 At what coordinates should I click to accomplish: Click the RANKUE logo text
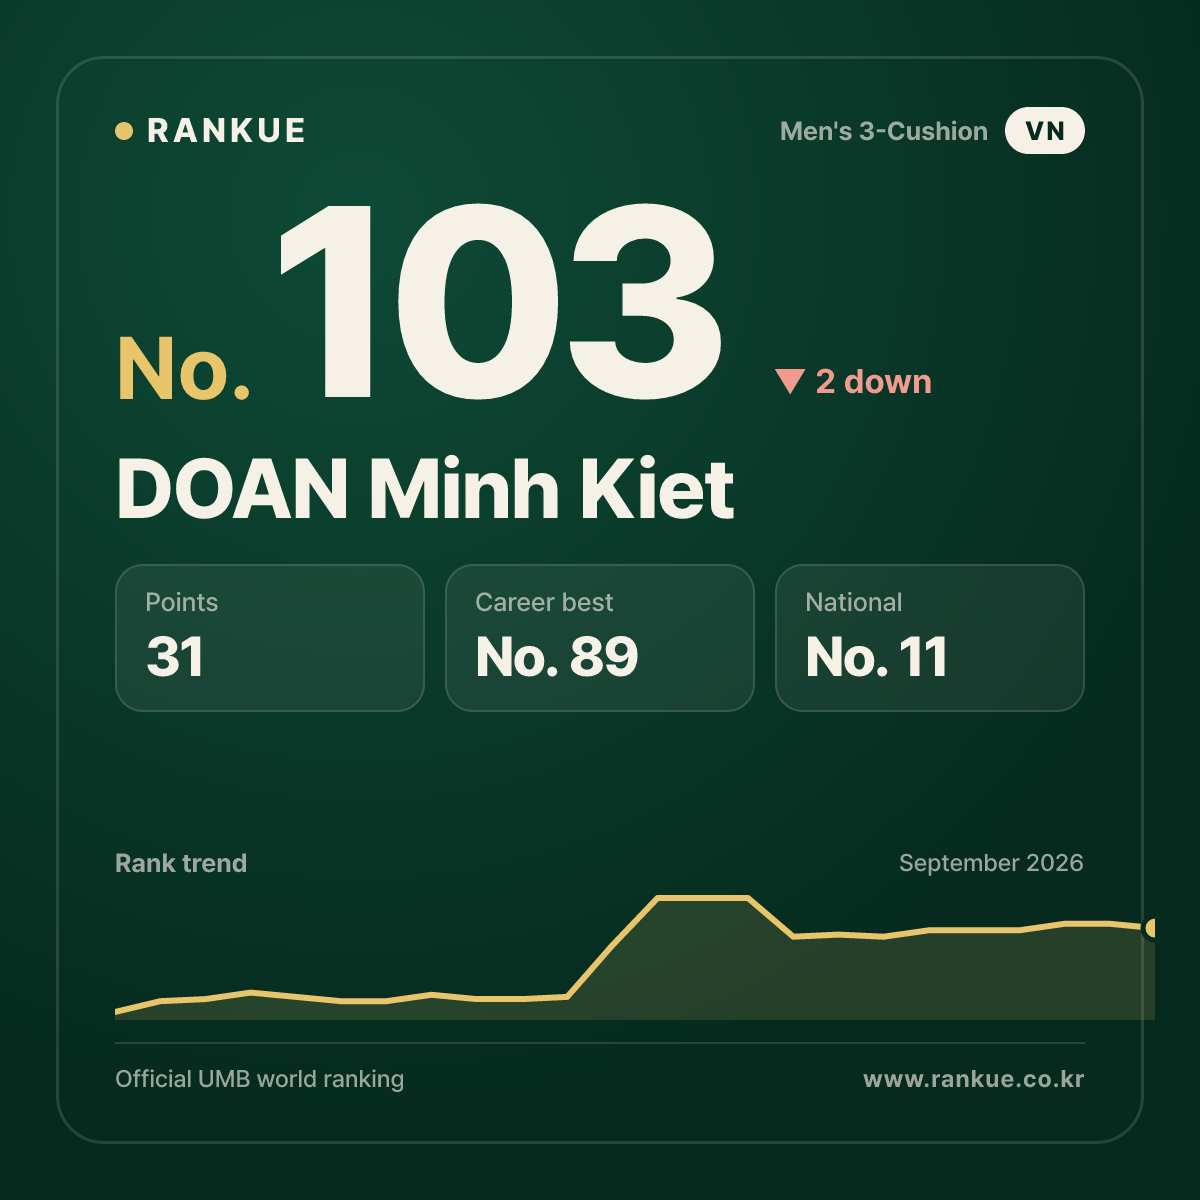pyautogui.click(x=226, y=131)
